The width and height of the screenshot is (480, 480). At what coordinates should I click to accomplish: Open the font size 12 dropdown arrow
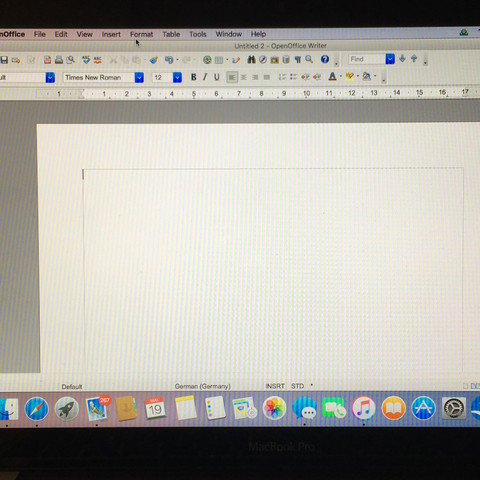tap(177, 78)
